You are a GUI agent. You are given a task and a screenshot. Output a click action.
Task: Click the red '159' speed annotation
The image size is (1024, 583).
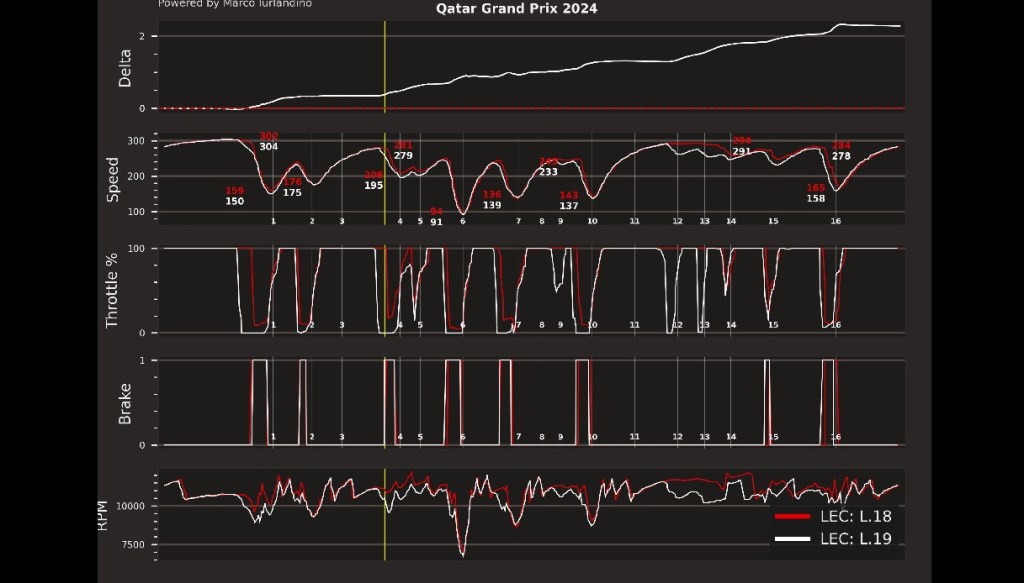pos(234,191)
